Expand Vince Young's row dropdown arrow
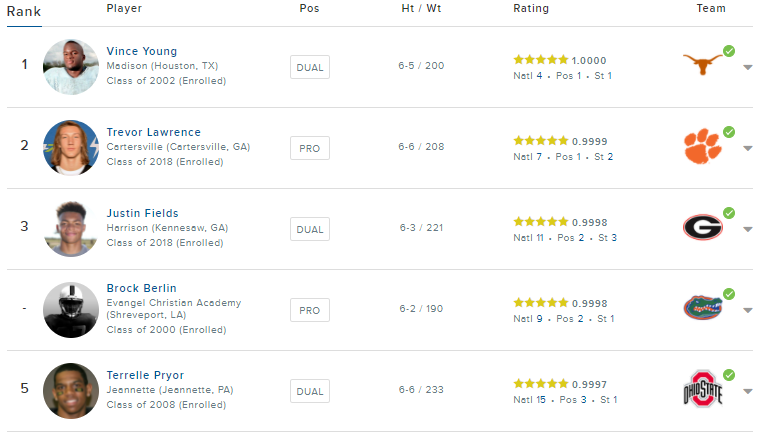The height and width of the screenshot is (438, 766). coord(747,67)
